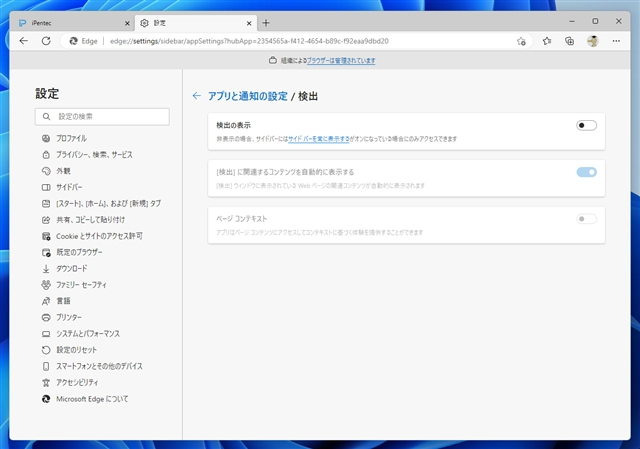Click the 設定の検索 search field
The height and width of the screenshot is (449, 640).
pyautogui.click(x=102, y=117)
